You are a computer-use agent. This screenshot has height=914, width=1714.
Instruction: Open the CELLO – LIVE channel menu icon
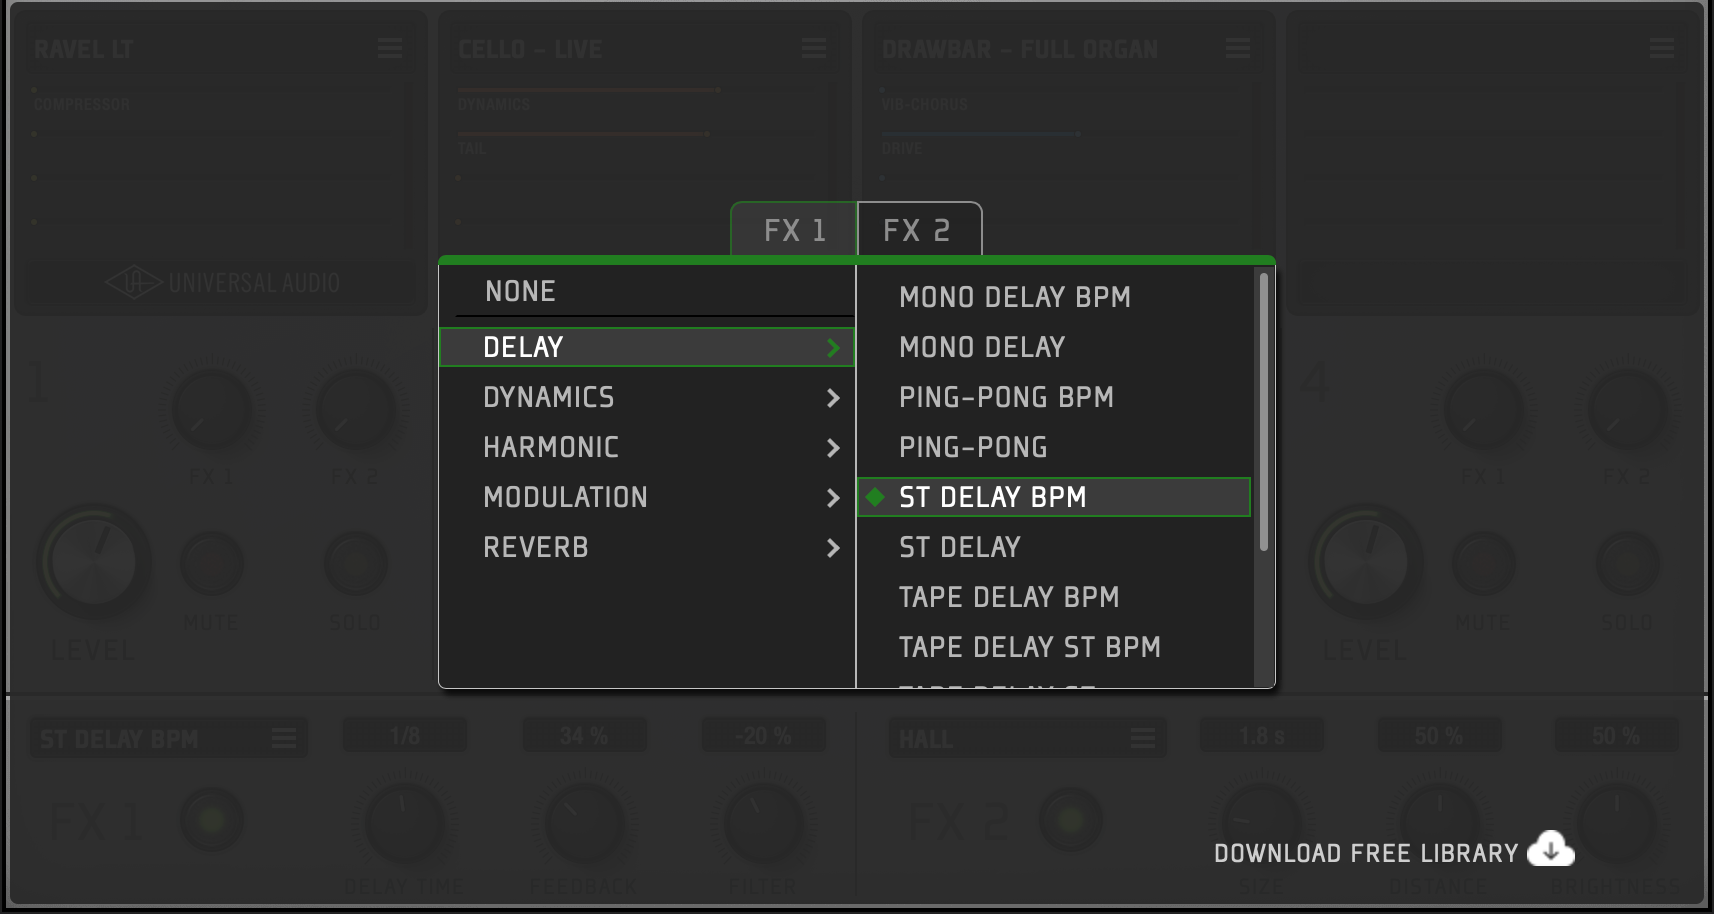pos(814,48)
